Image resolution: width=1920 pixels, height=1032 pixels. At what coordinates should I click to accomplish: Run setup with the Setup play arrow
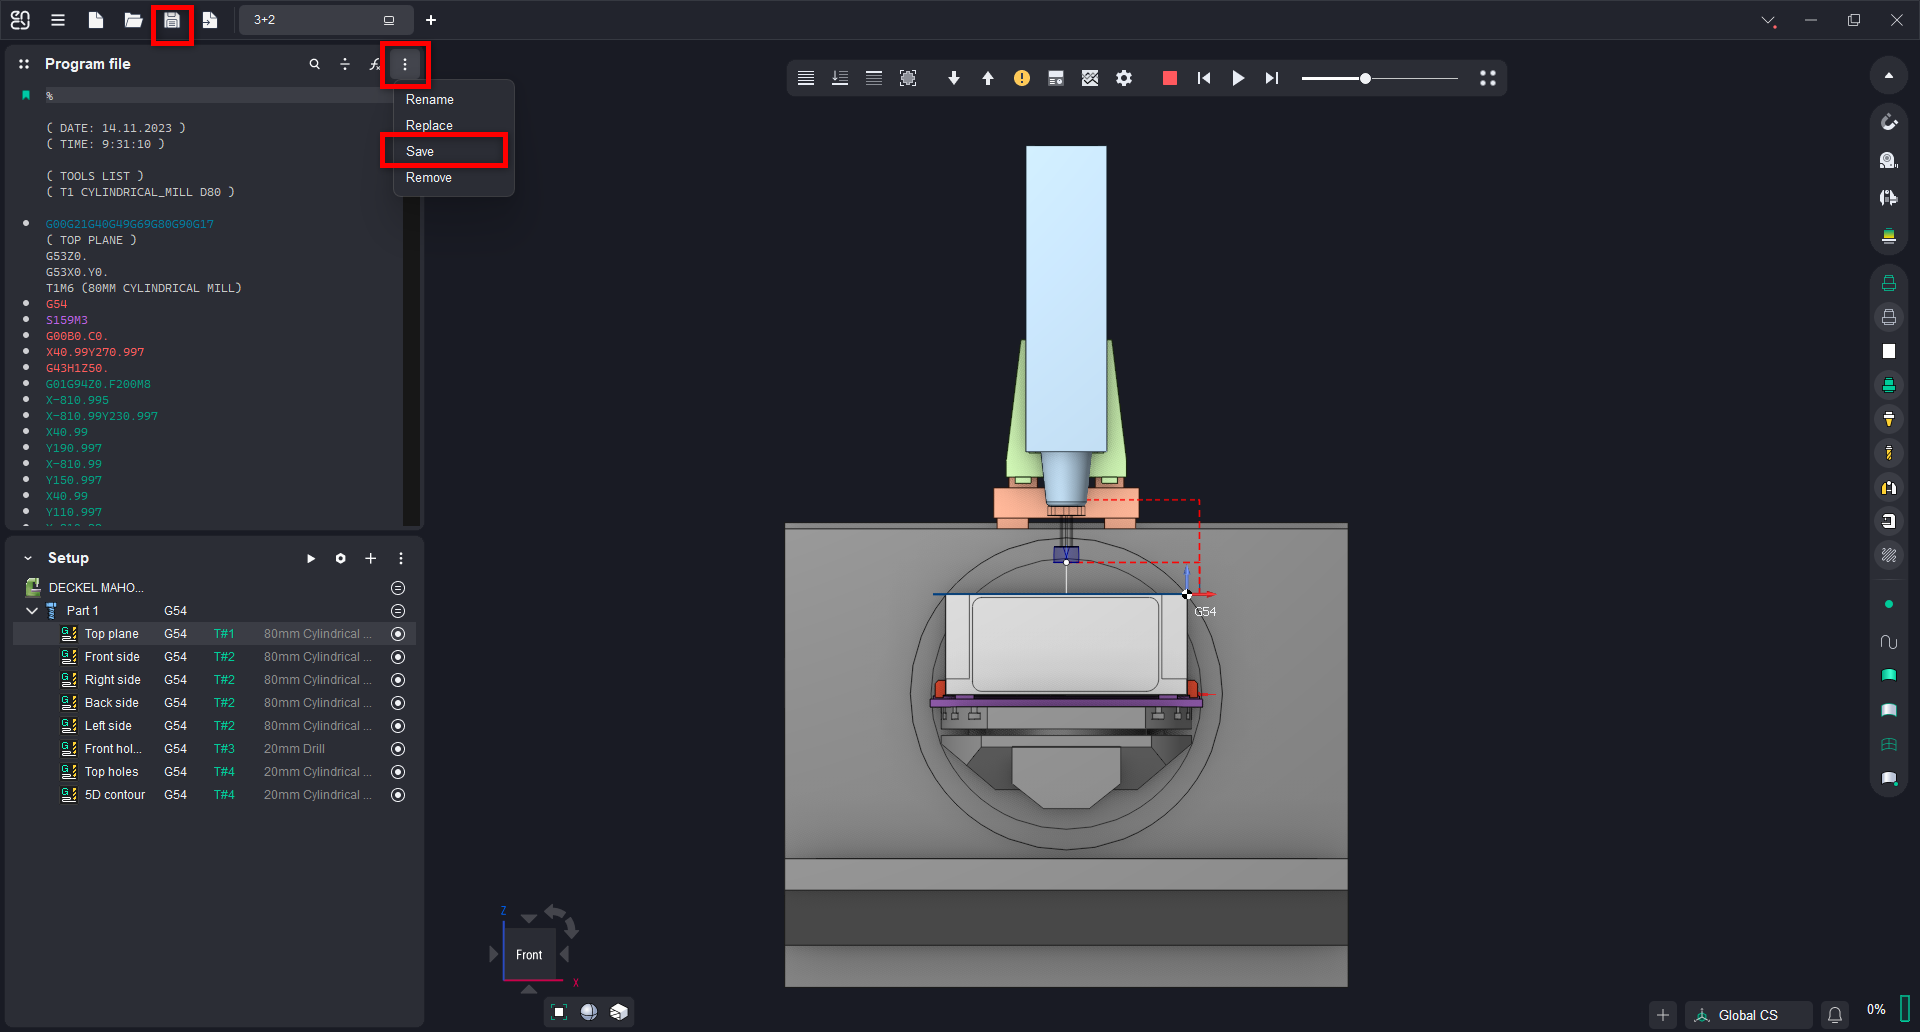tap(311, 558)
